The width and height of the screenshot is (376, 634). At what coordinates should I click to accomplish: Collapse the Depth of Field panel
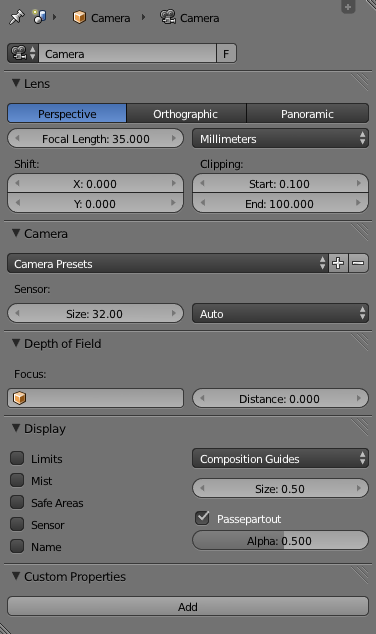pos(16,343)
